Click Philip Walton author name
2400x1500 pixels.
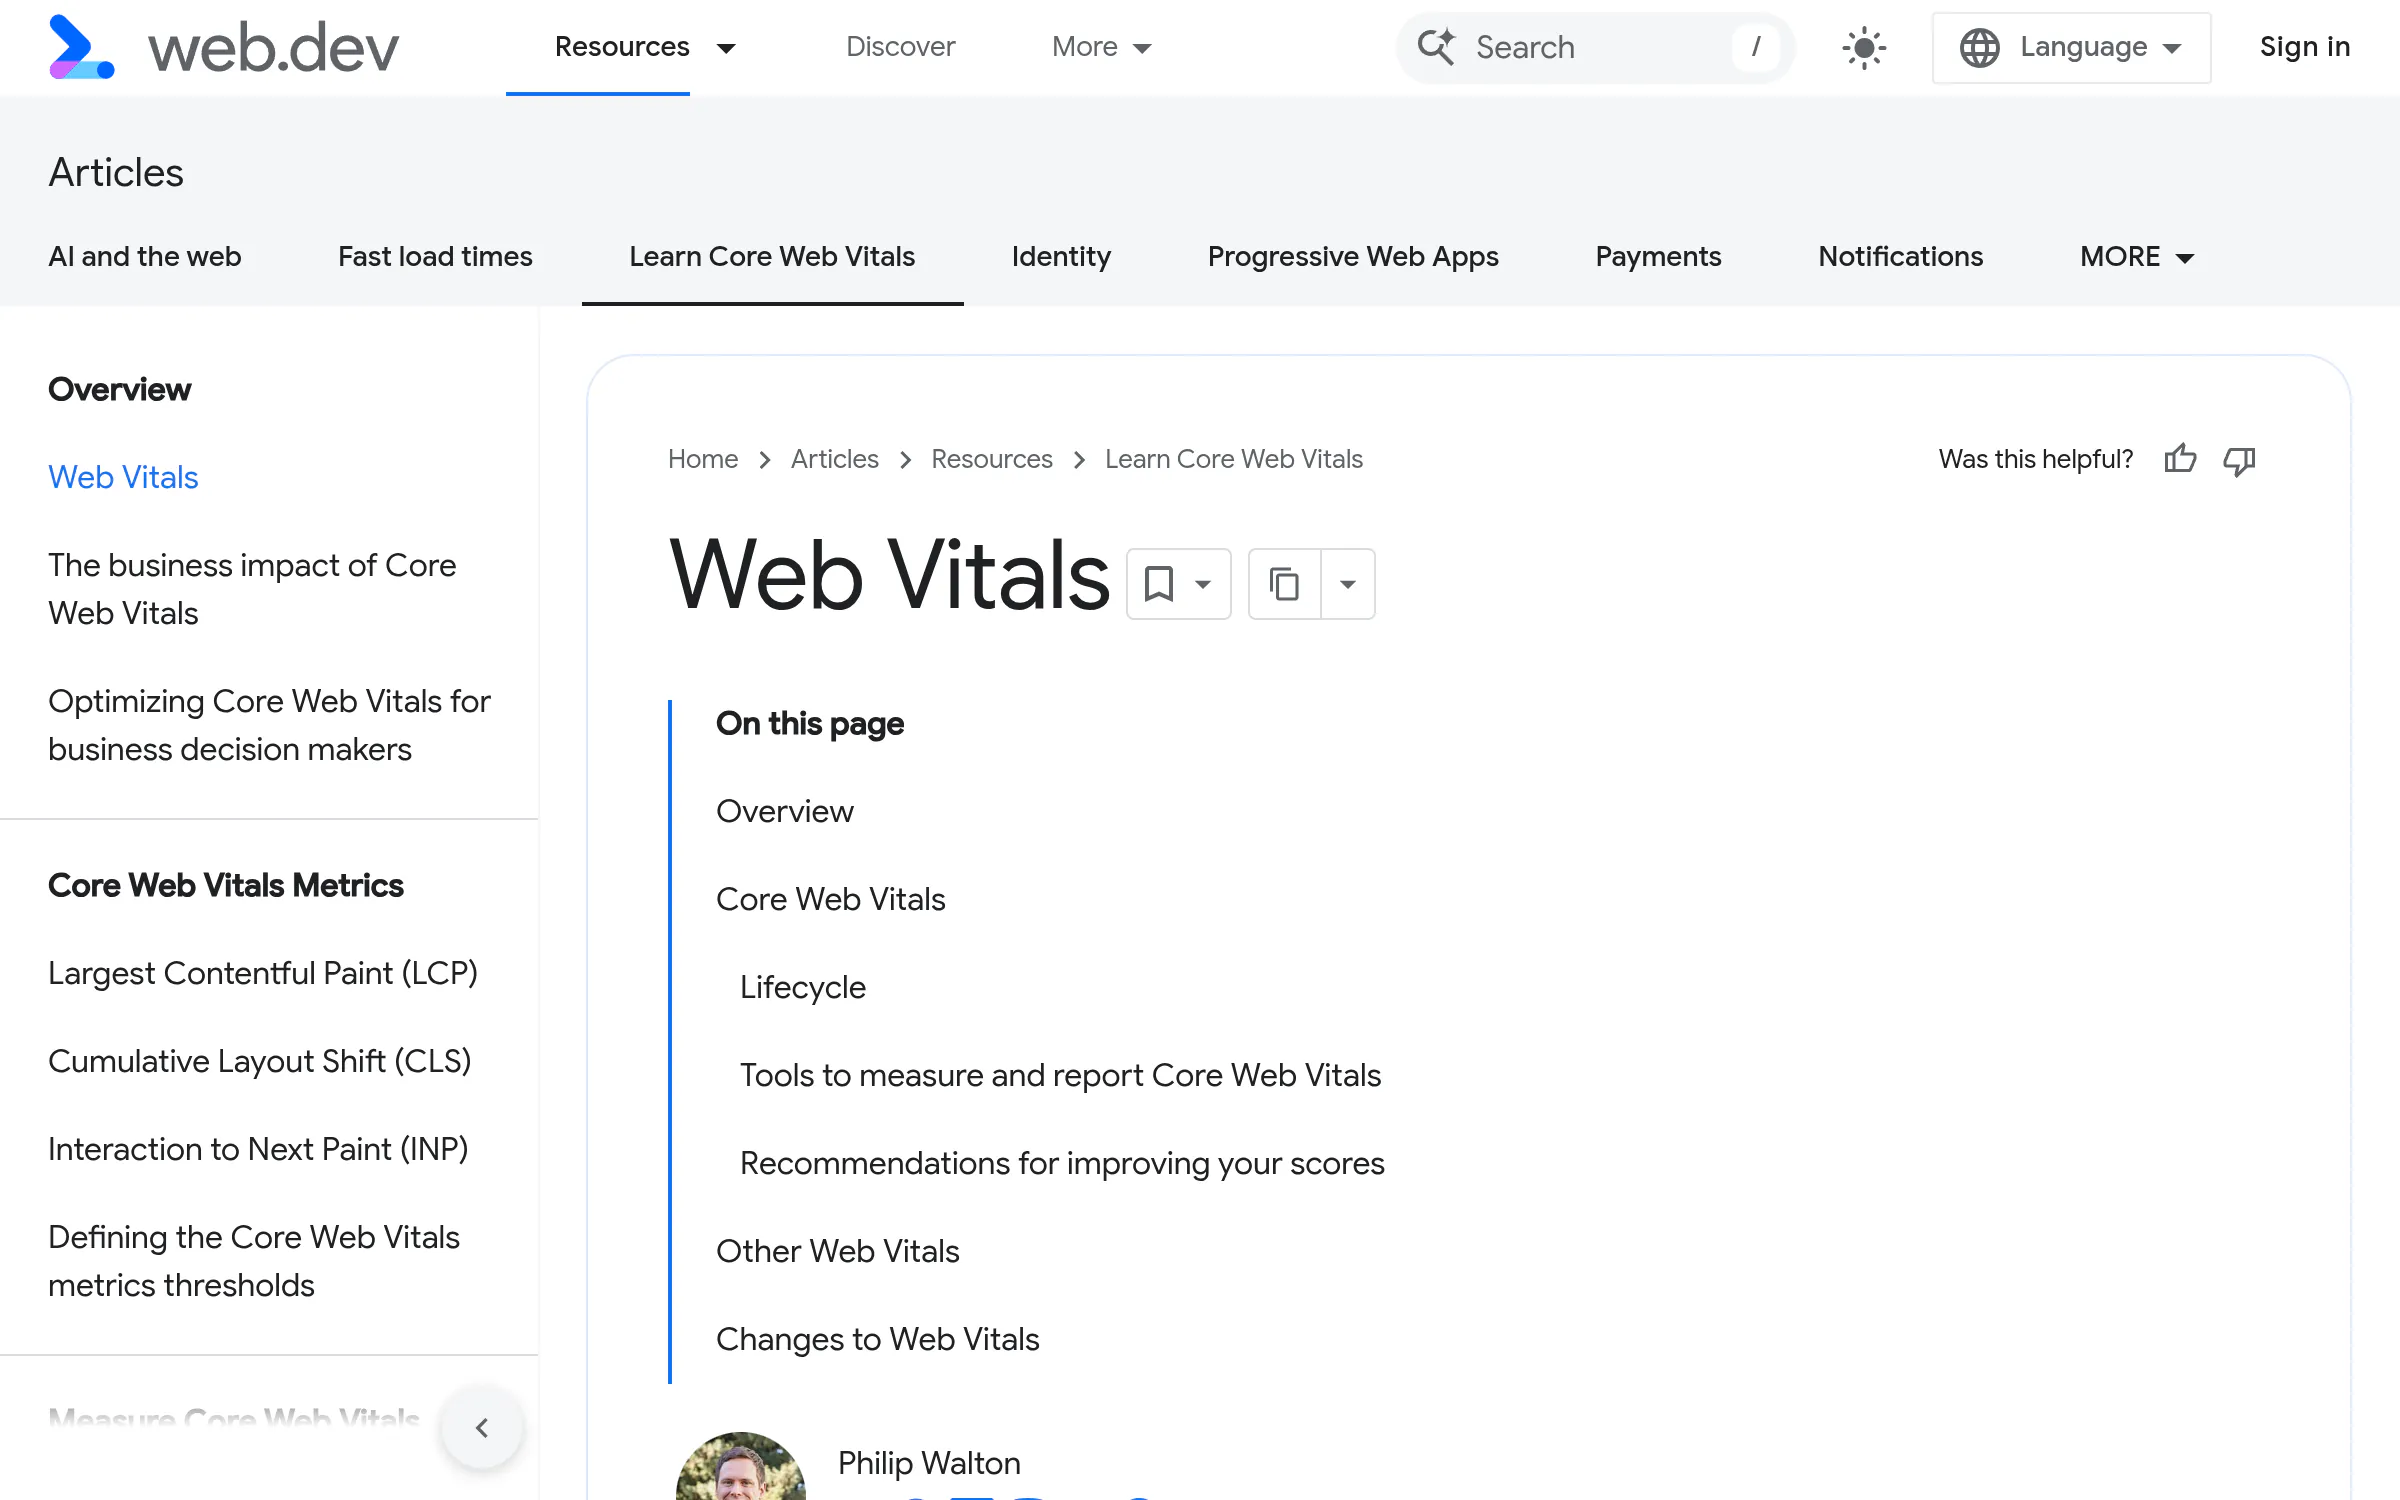tap(929, 1463)
